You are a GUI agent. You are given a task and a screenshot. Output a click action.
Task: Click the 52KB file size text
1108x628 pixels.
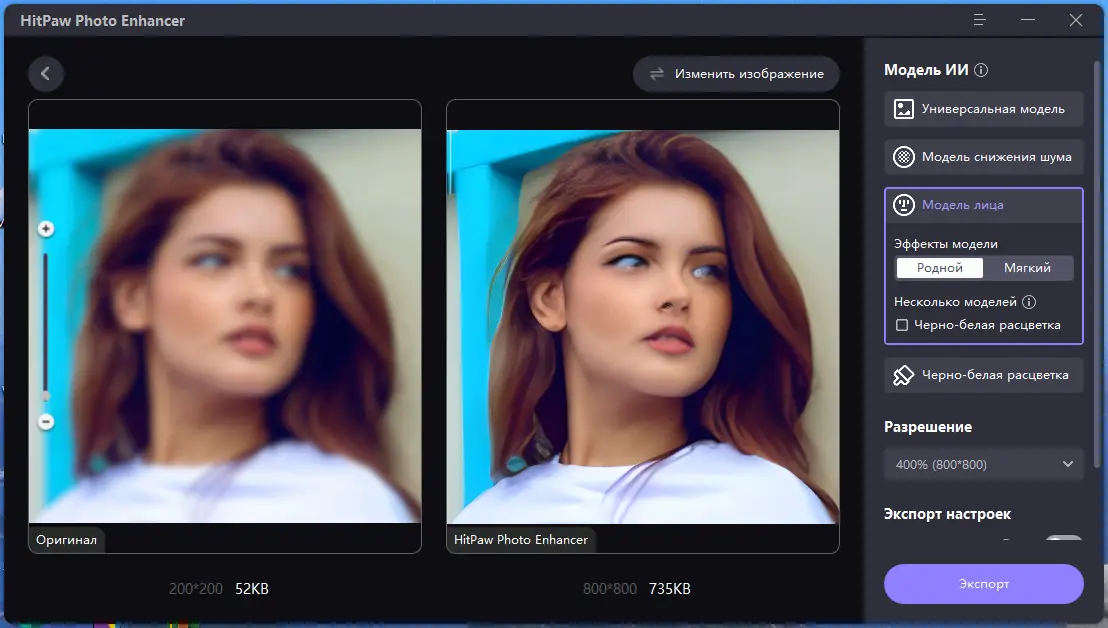click(252, 588)
